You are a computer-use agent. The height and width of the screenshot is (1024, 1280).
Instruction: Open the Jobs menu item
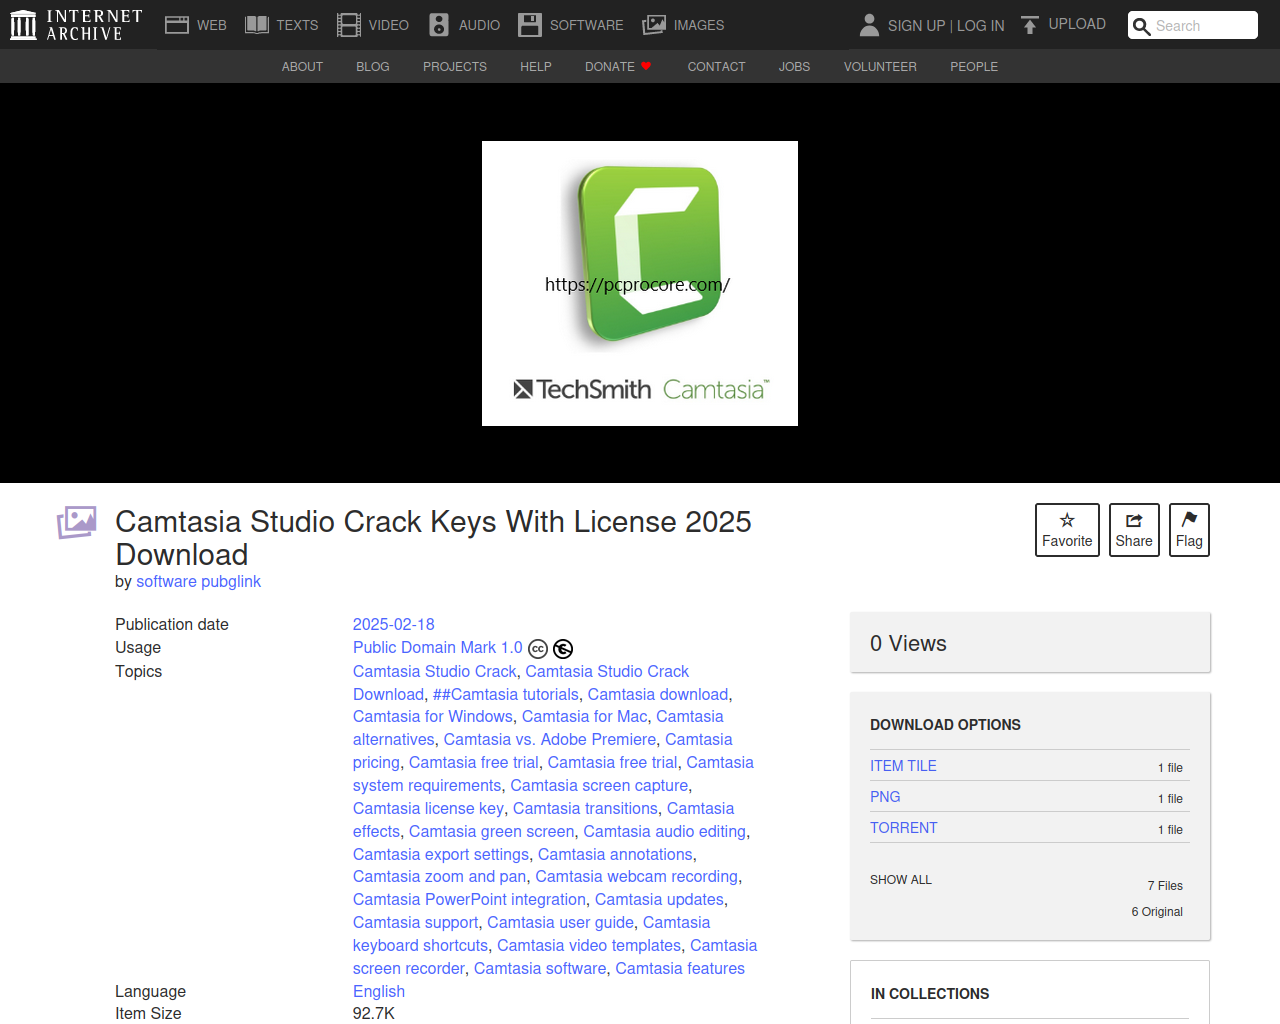click(795, 67)
